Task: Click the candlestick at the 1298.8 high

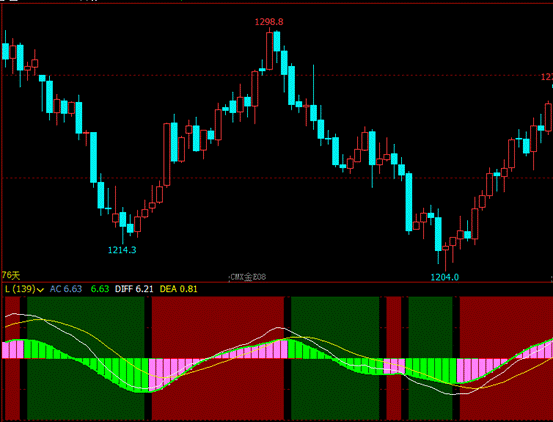Action: pos(269,50)
